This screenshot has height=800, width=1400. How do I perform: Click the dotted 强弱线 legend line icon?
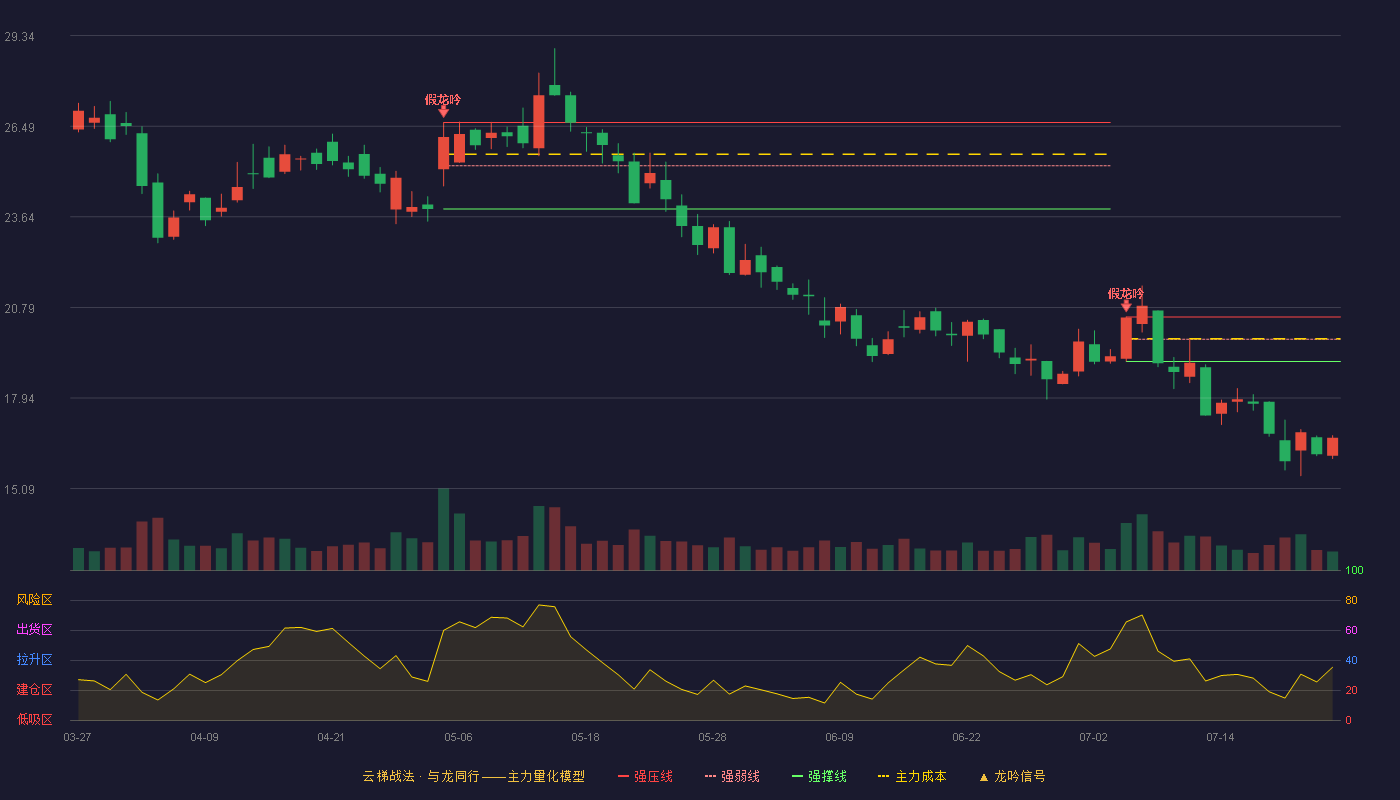pyautogui.click(x=710, y=777)
